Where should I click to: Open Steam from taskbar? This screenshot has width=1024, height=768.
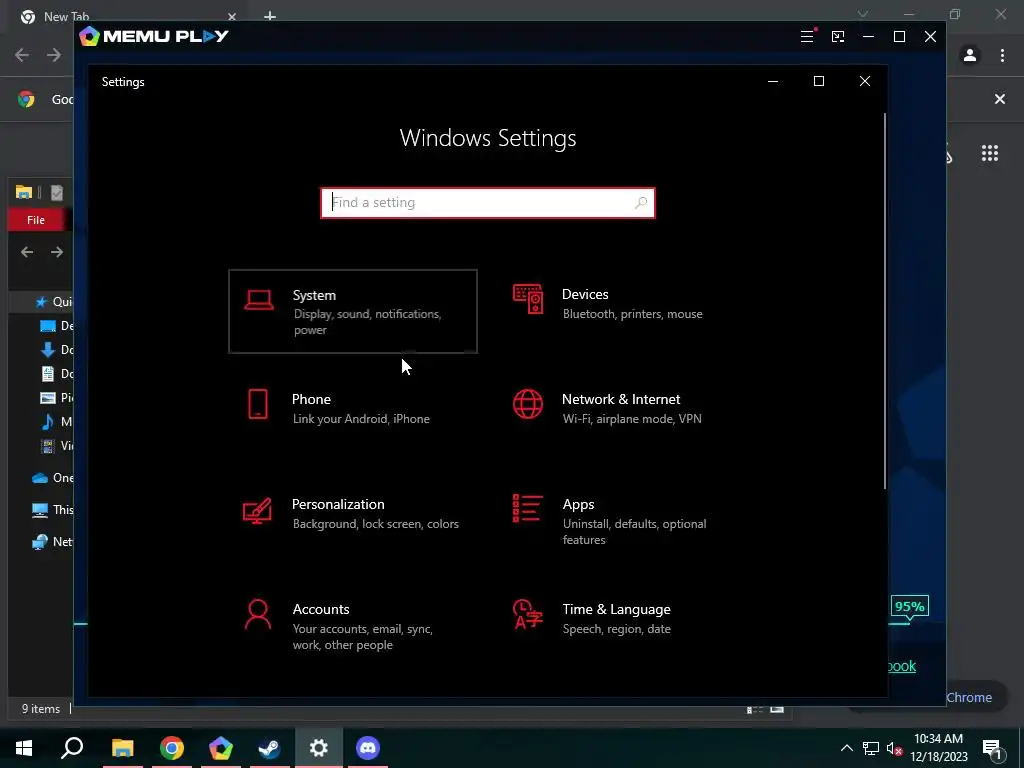270,748
